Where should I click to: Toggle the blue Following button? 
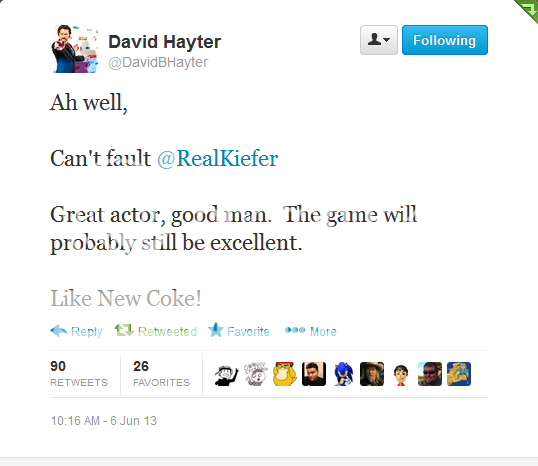point(445,40)
